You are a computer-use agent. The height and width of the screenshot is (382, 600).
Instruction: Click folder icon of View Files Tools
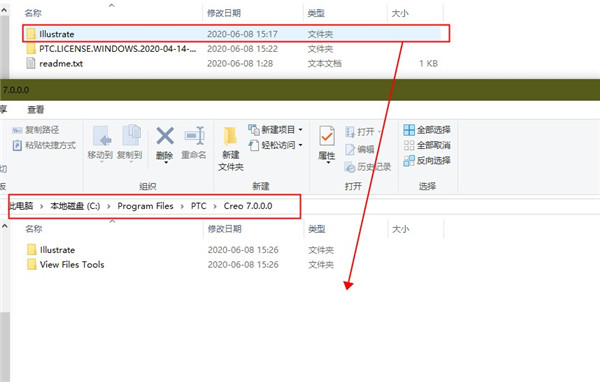tap(31, 264)
